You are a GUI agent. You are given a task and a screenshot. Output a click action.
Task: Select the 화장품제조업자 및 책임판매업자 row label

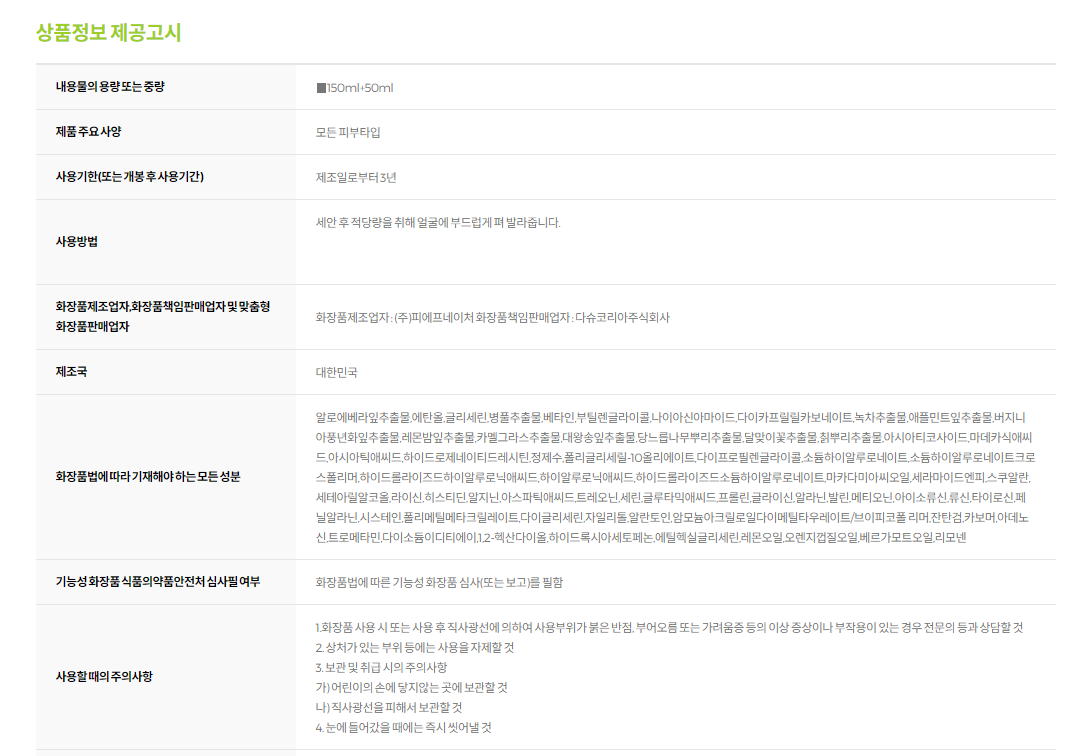162,316
